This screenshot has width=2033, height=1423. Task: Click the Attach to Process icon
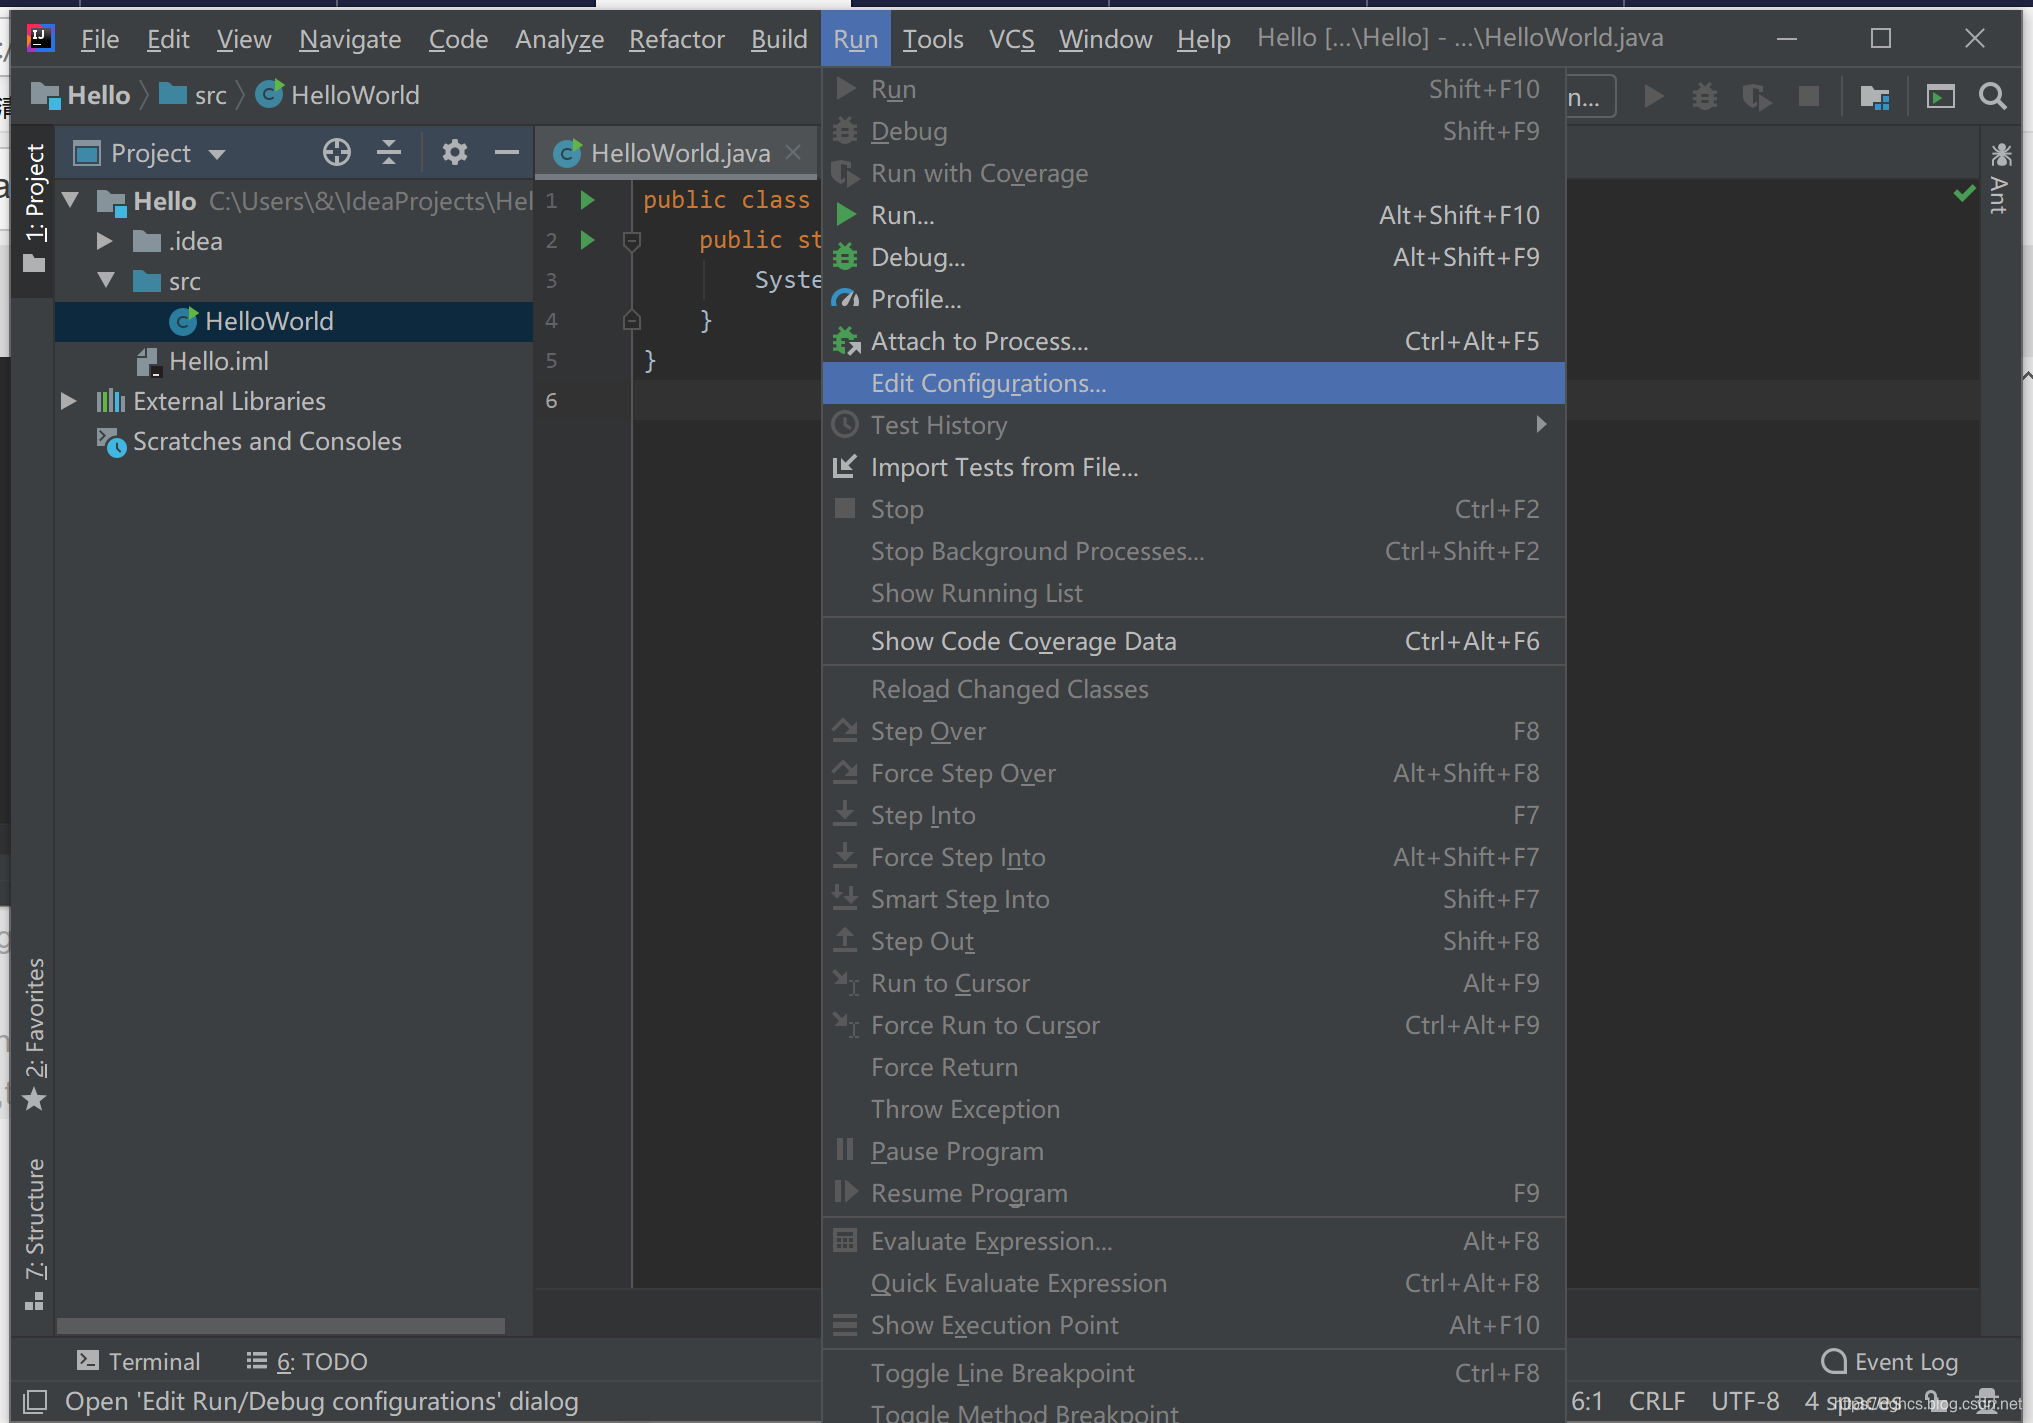pyautogui.click(x=843, y=340)
